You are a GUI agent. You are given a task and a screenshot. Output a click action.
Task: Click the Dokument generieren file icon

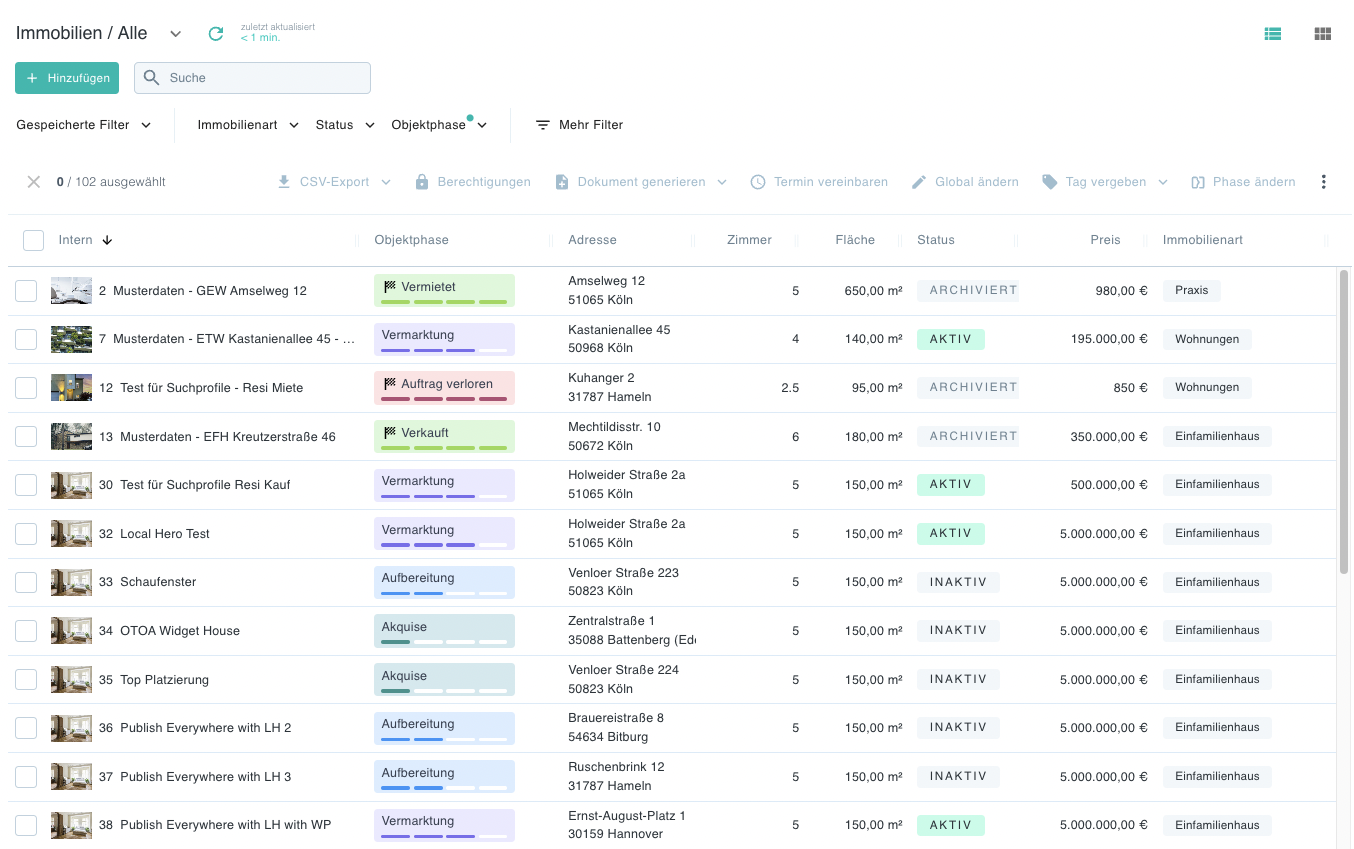(x=562, y=182)
